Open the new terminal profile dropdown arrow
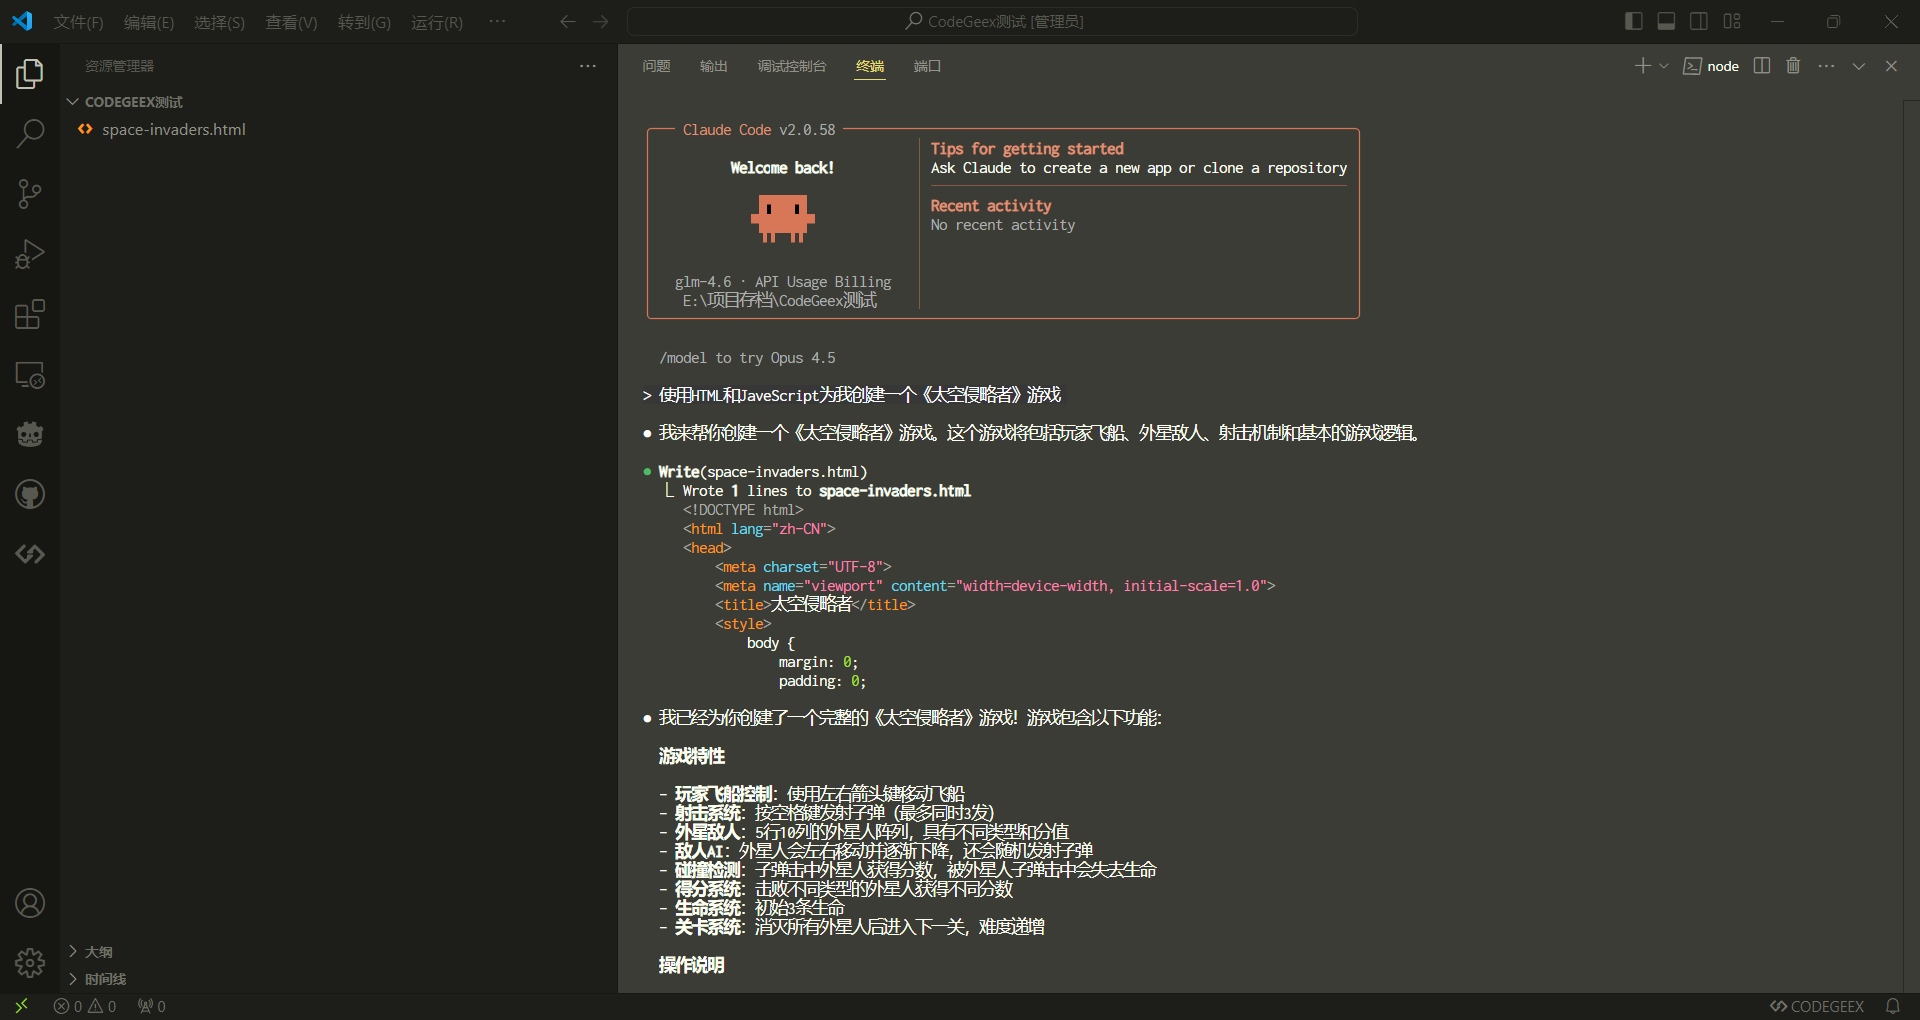The width and height of the screenshot is (1920, 1020). coord(1664,66)
